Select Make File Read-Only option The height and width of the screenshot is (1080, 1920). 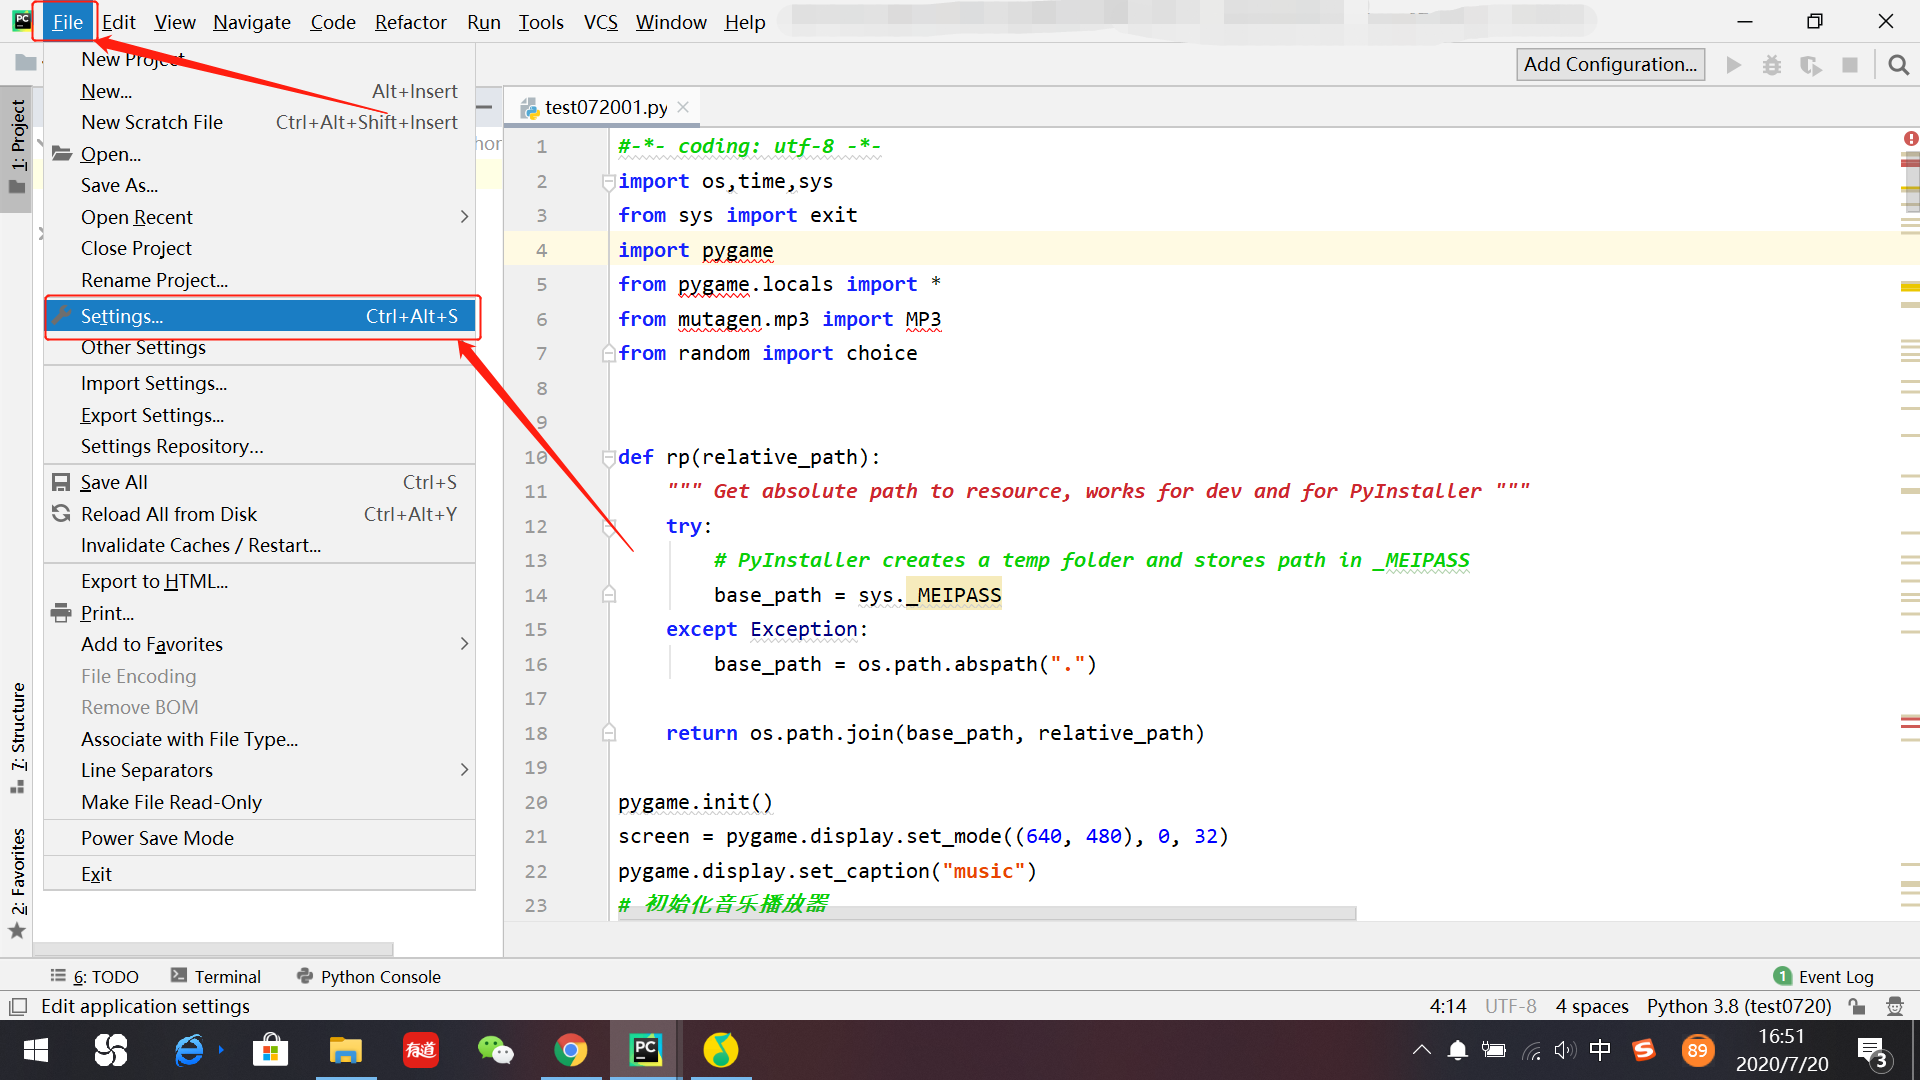[x=171, y=802]
